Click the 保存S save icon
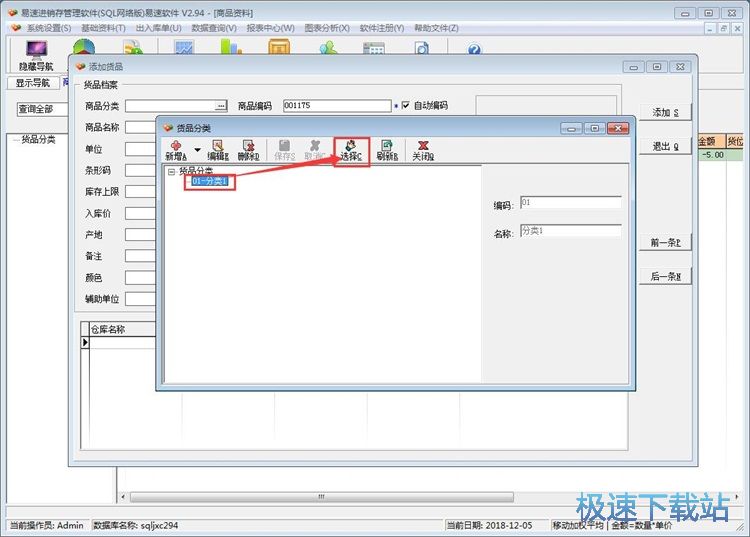The image size is (750, 537). click(x=285, y=150)
